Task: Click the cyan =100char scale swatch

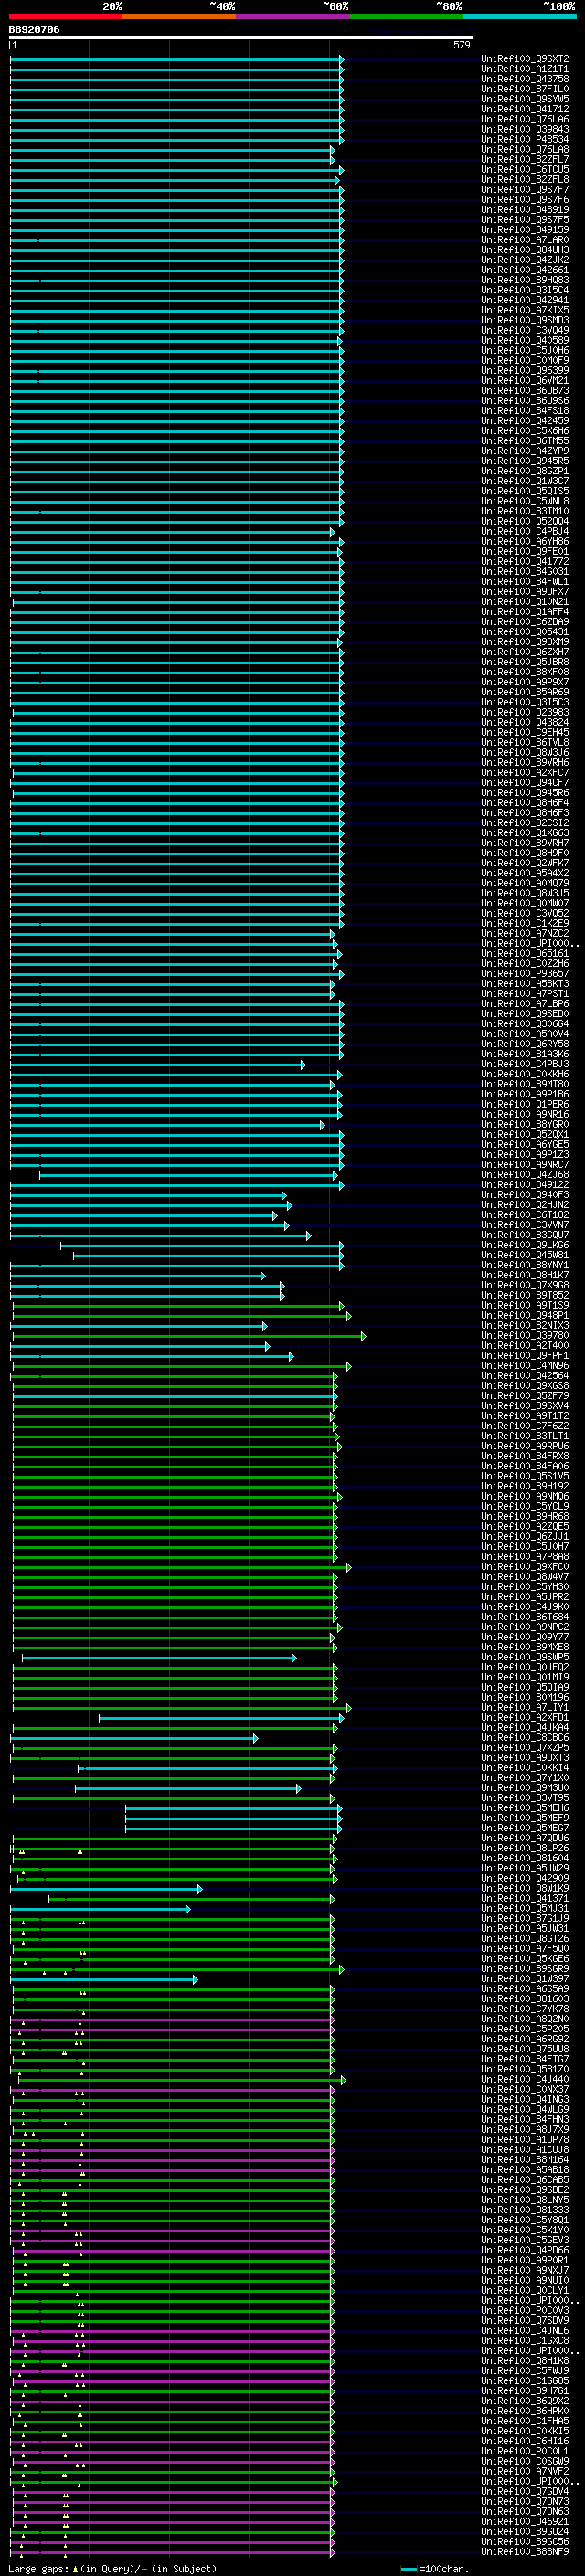Action: pyautogui.click(x=409, y=2569)
